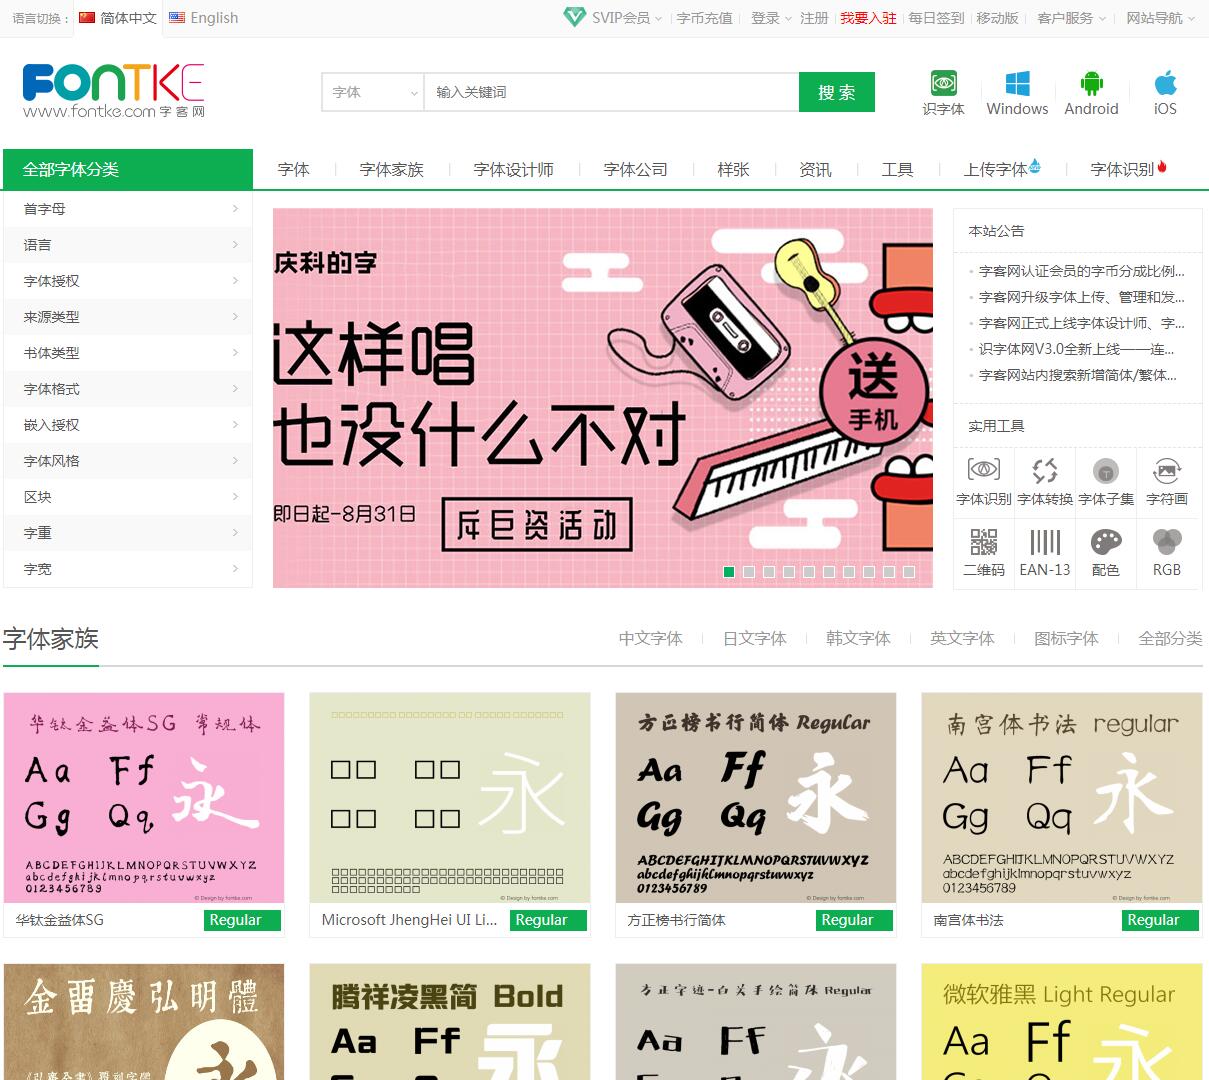This screenshot has height=1080, width=1209.
Task: Select the last banner slide indicator
Action: (909, 572)
